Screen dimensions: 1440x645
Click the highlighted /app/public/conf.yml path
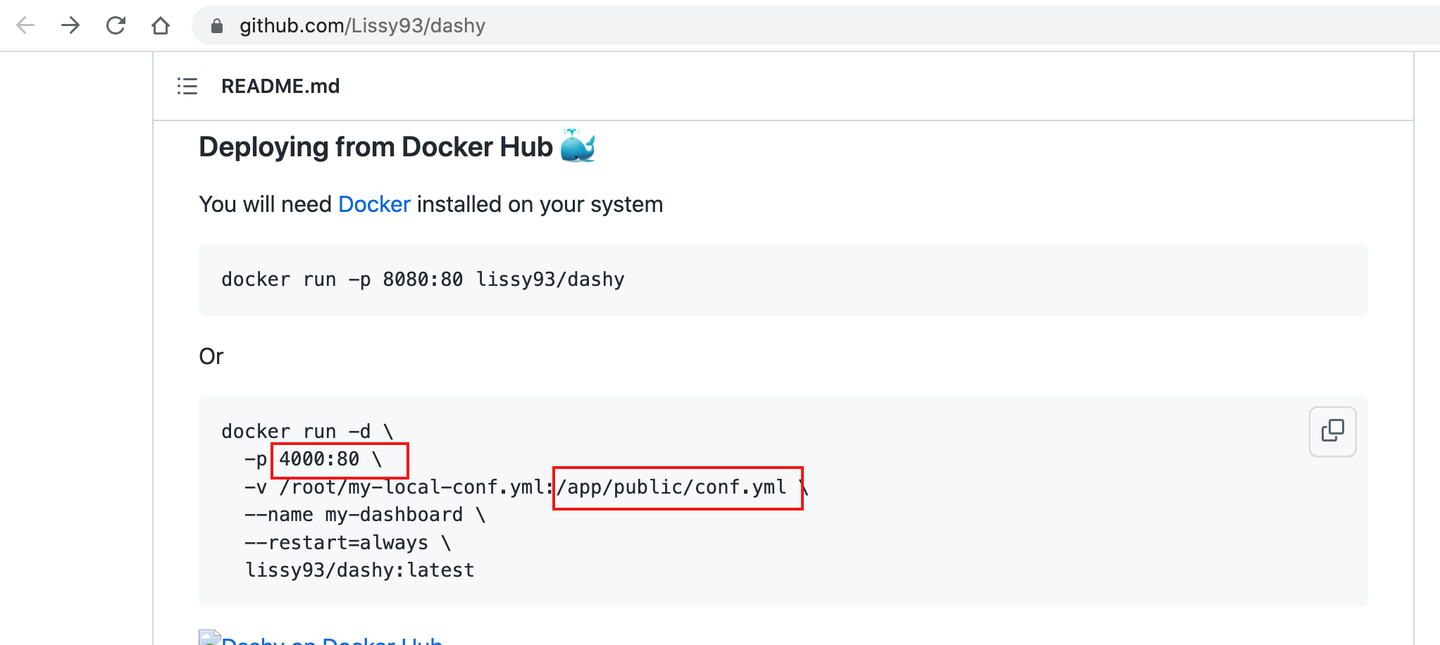pos(676,488)
